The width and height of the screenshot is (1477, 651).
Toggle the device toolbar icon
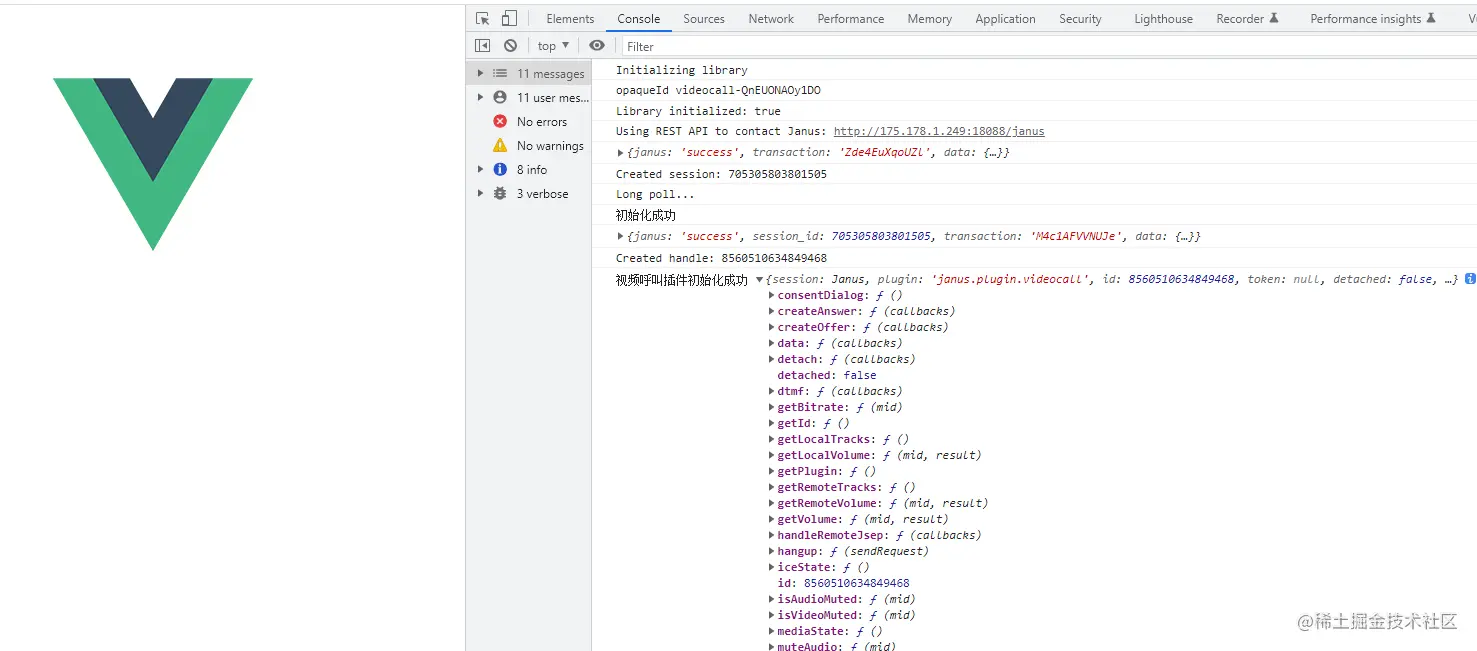point(509,19)
